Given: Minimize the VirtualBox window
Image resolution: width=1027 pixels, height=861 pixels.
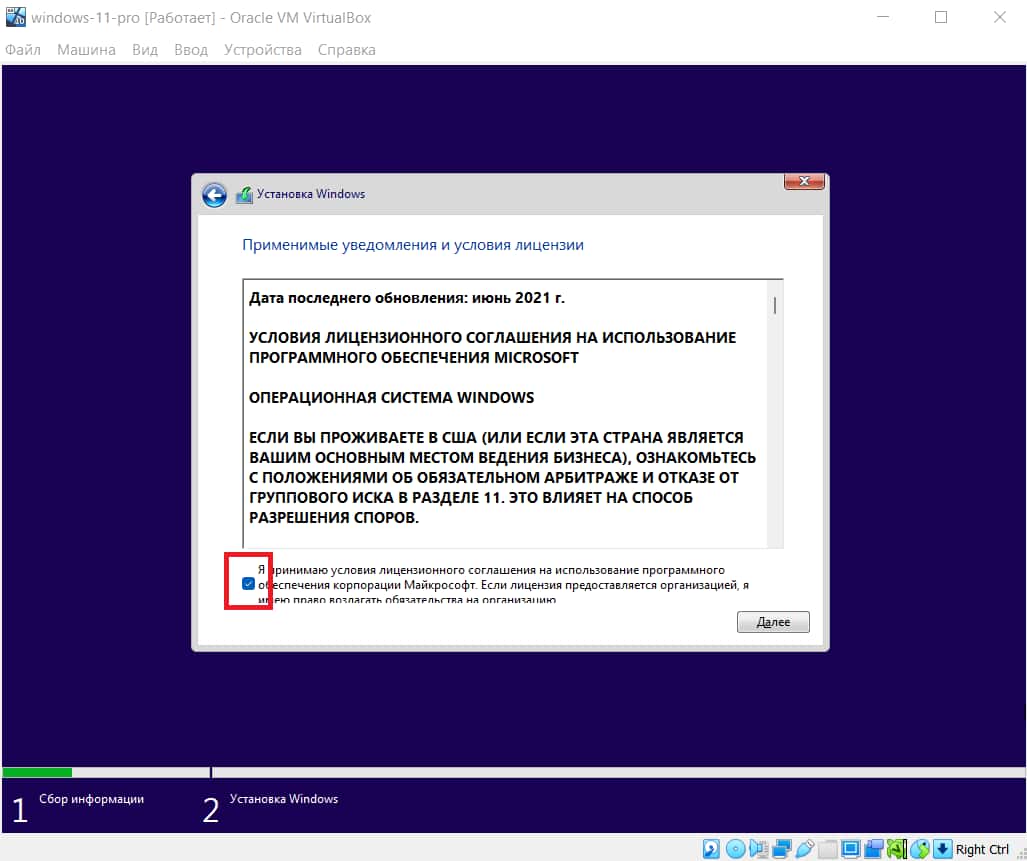Looking at the screenshot, I should (x=883, y=18).
